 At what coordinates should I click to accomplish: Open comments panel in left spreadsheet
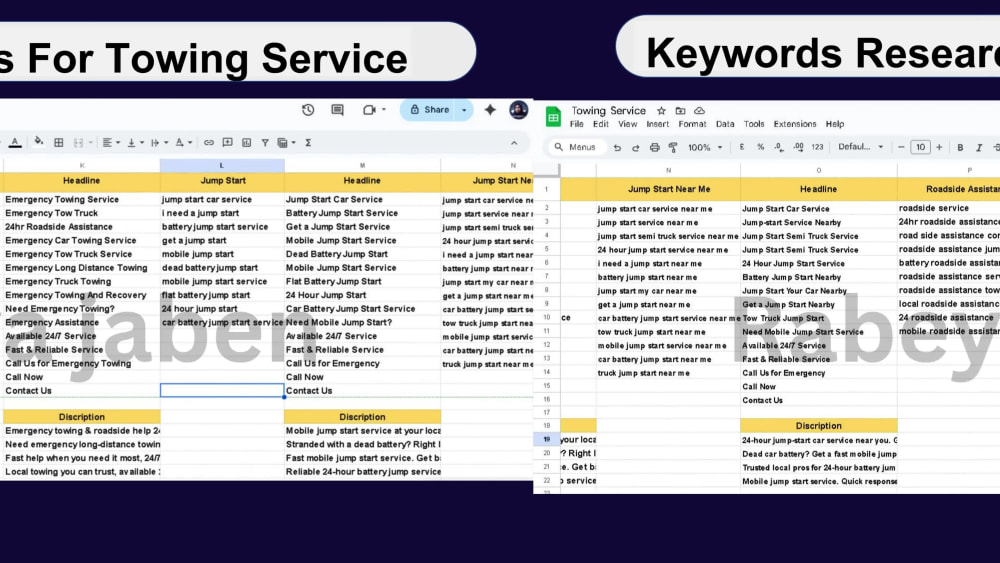click(337, 110)
